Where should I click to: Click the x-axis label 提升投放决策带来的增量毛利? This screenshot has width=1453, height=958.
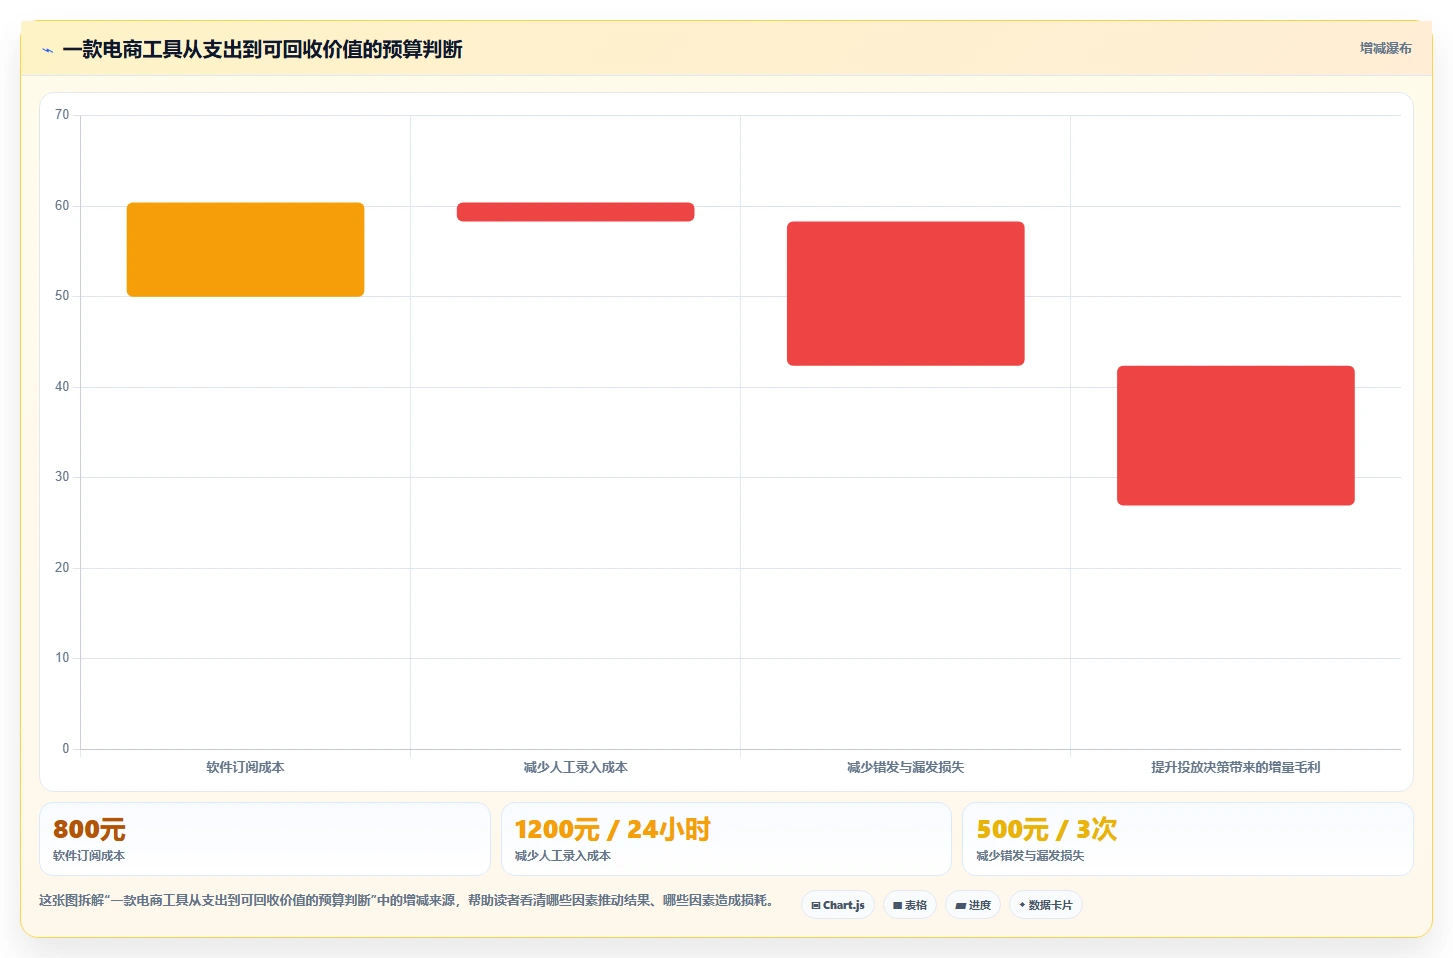1235,767
